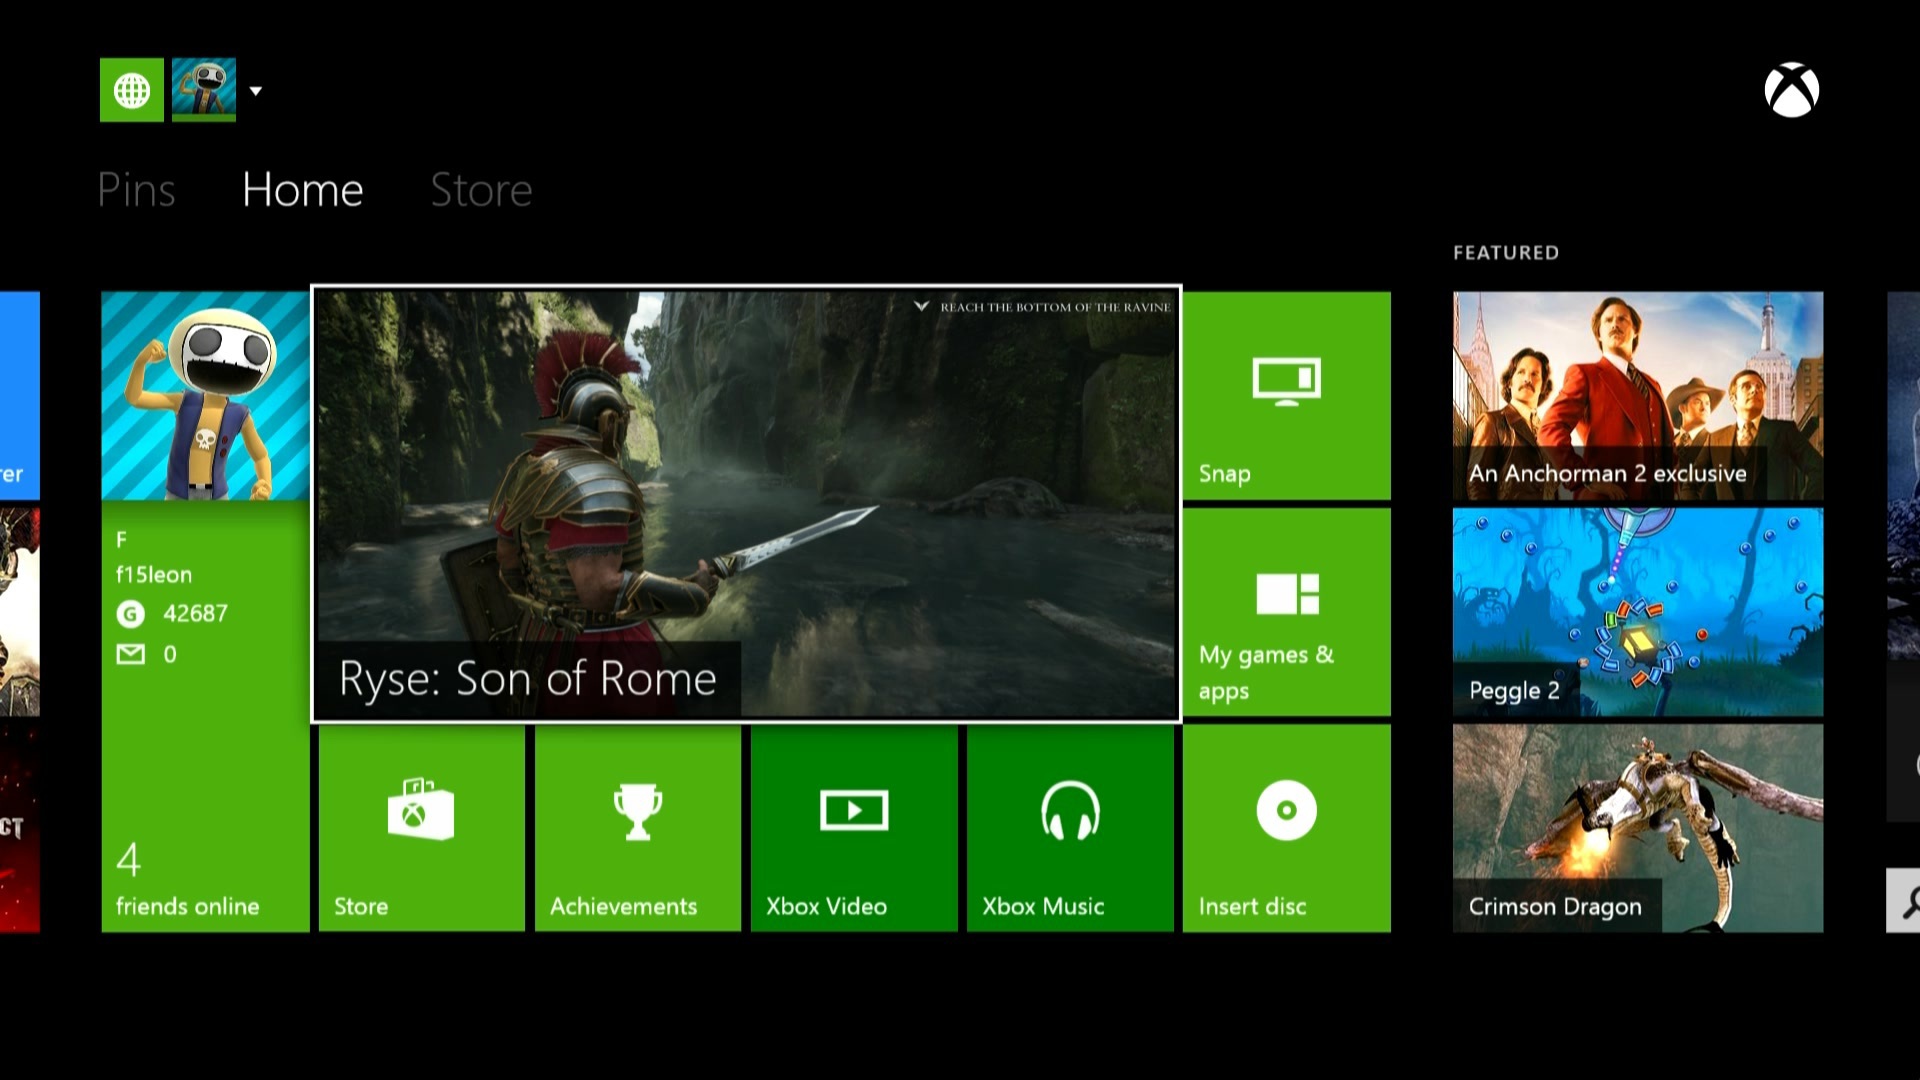The width and height of the screenshot is (1920, 1080).
Task: Switch to the Home tab
Action: click(302, 190)
